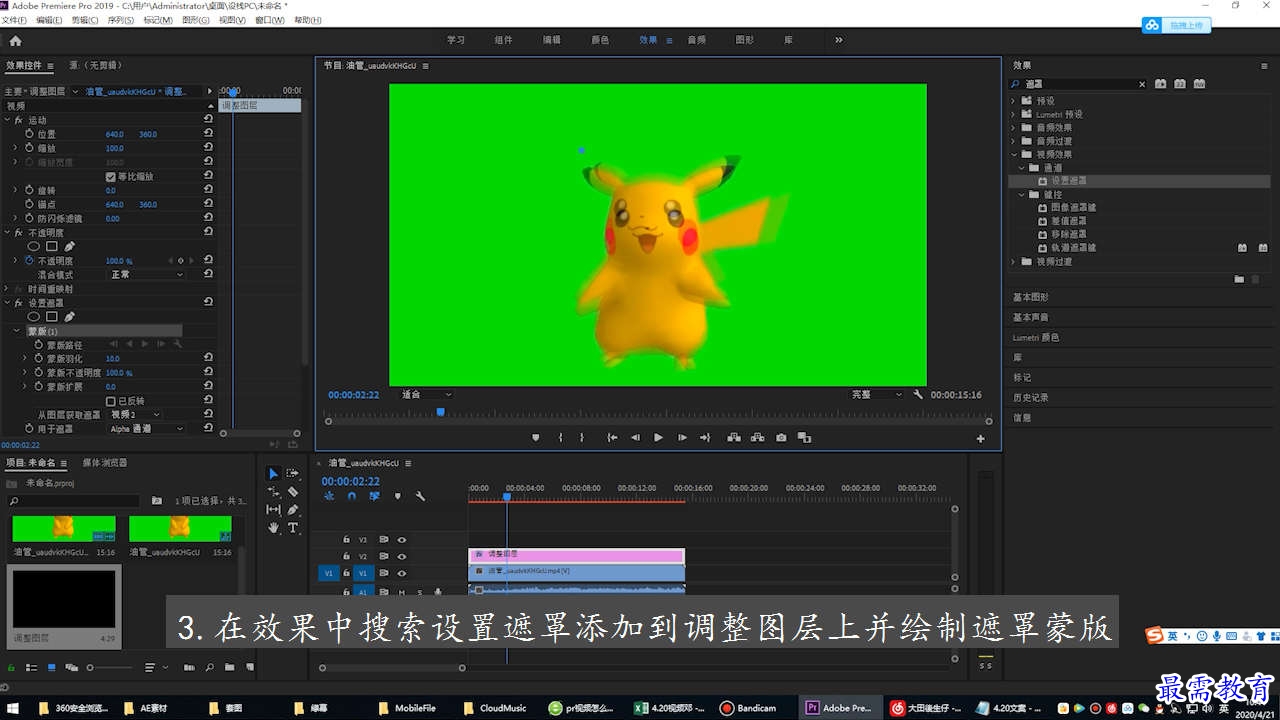Open the 基本声音 panel

1031,317
